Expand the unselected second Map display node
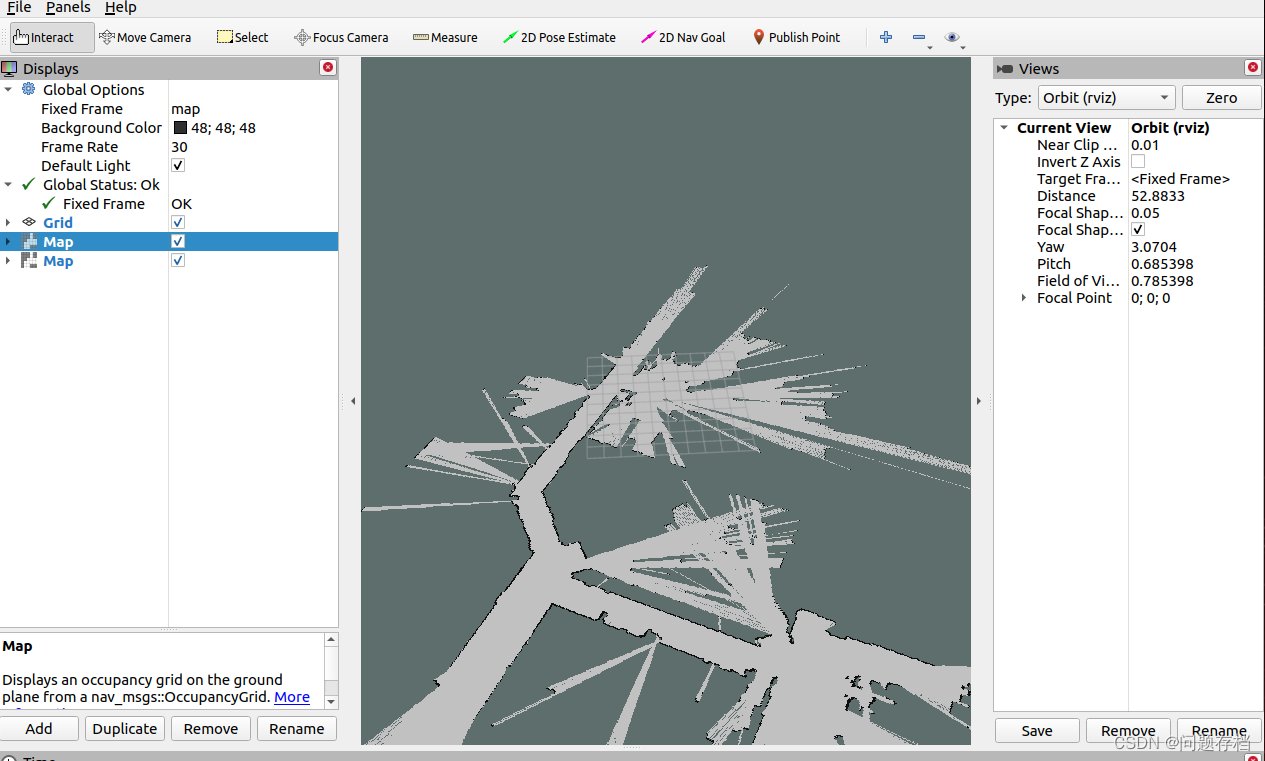This screenshot has width=1265, height=761. point(8,260)
